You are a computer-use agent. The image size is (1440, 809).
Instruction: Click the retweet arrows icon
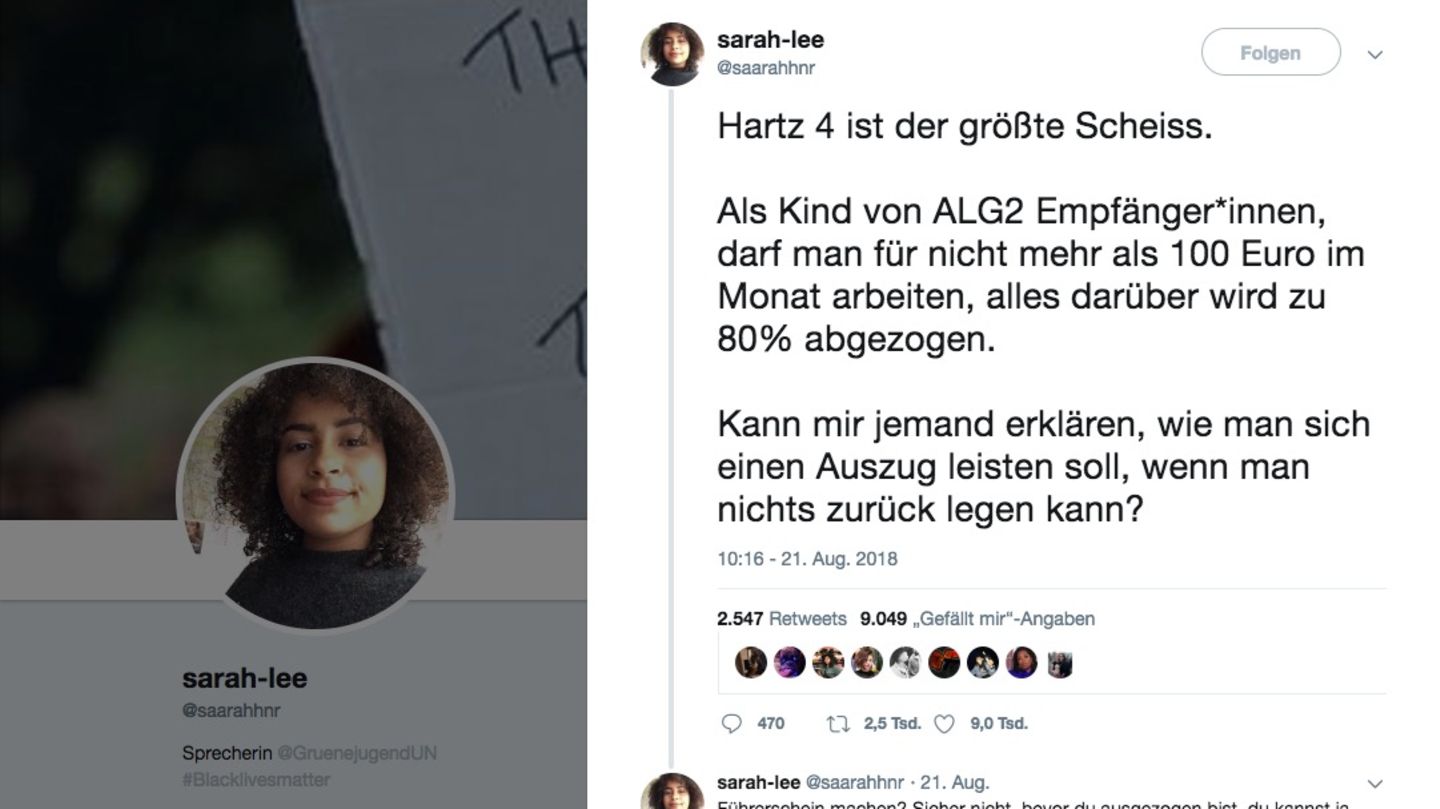(x=838, y=723)
